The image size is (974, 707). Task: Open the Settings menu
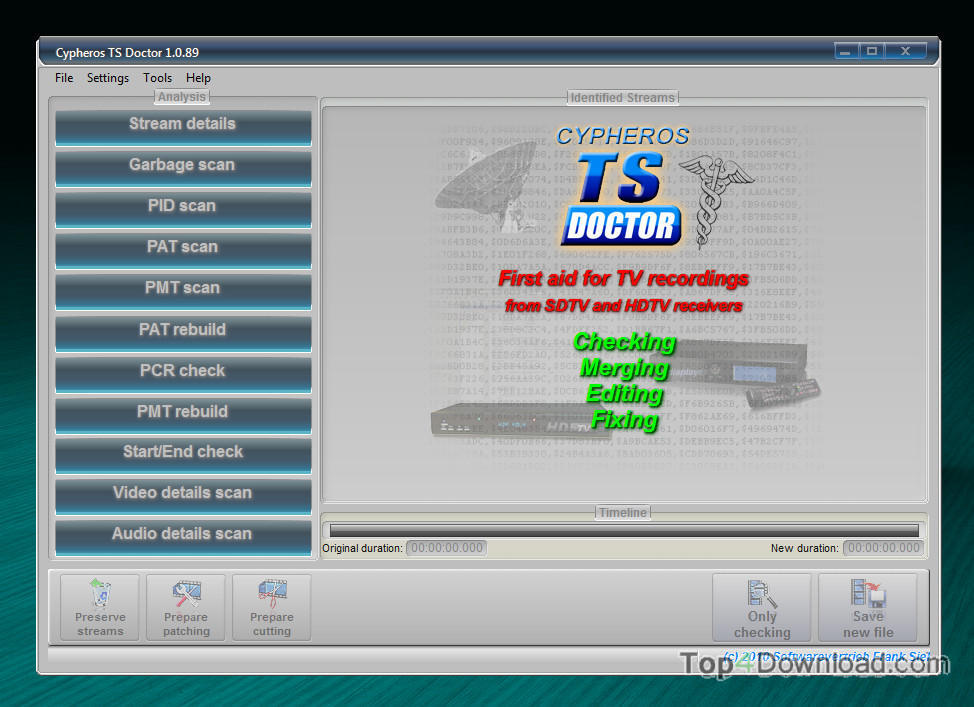(x=107, y=78)
